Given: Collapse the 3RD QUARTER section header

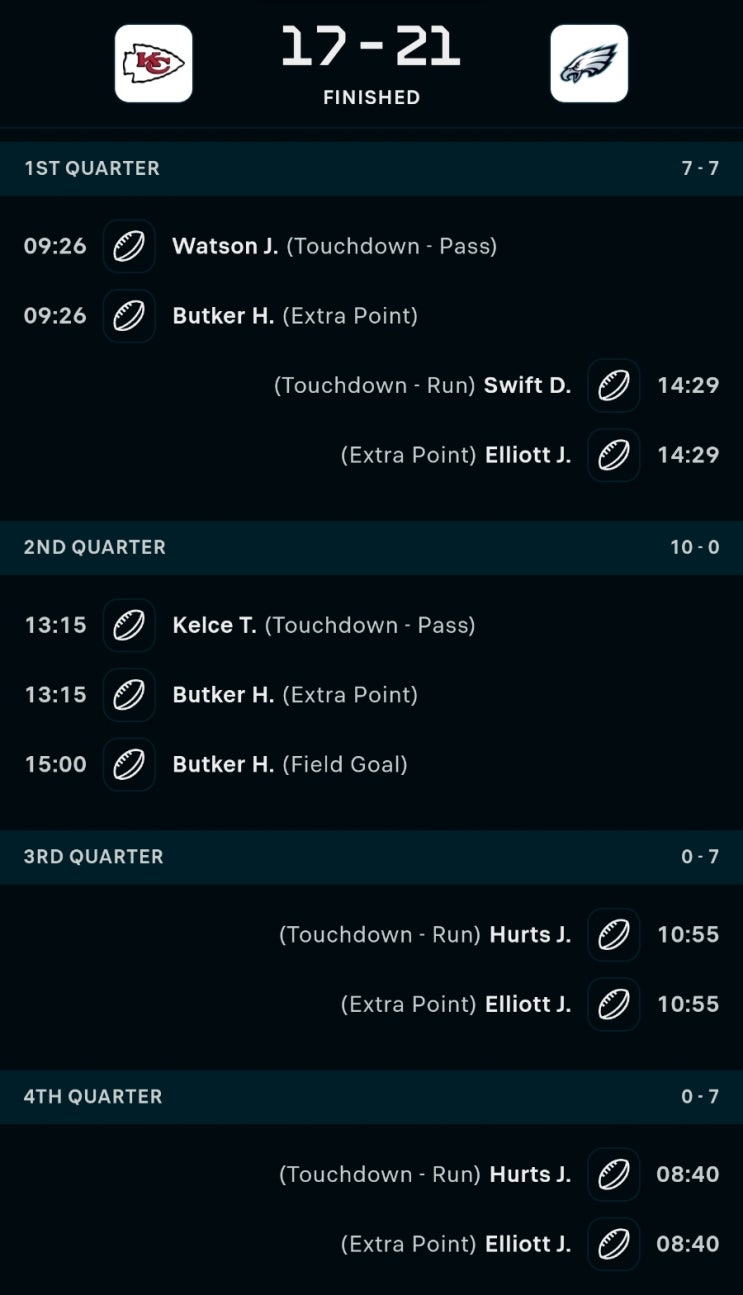Looking at the screenshot, I should 371,857.
